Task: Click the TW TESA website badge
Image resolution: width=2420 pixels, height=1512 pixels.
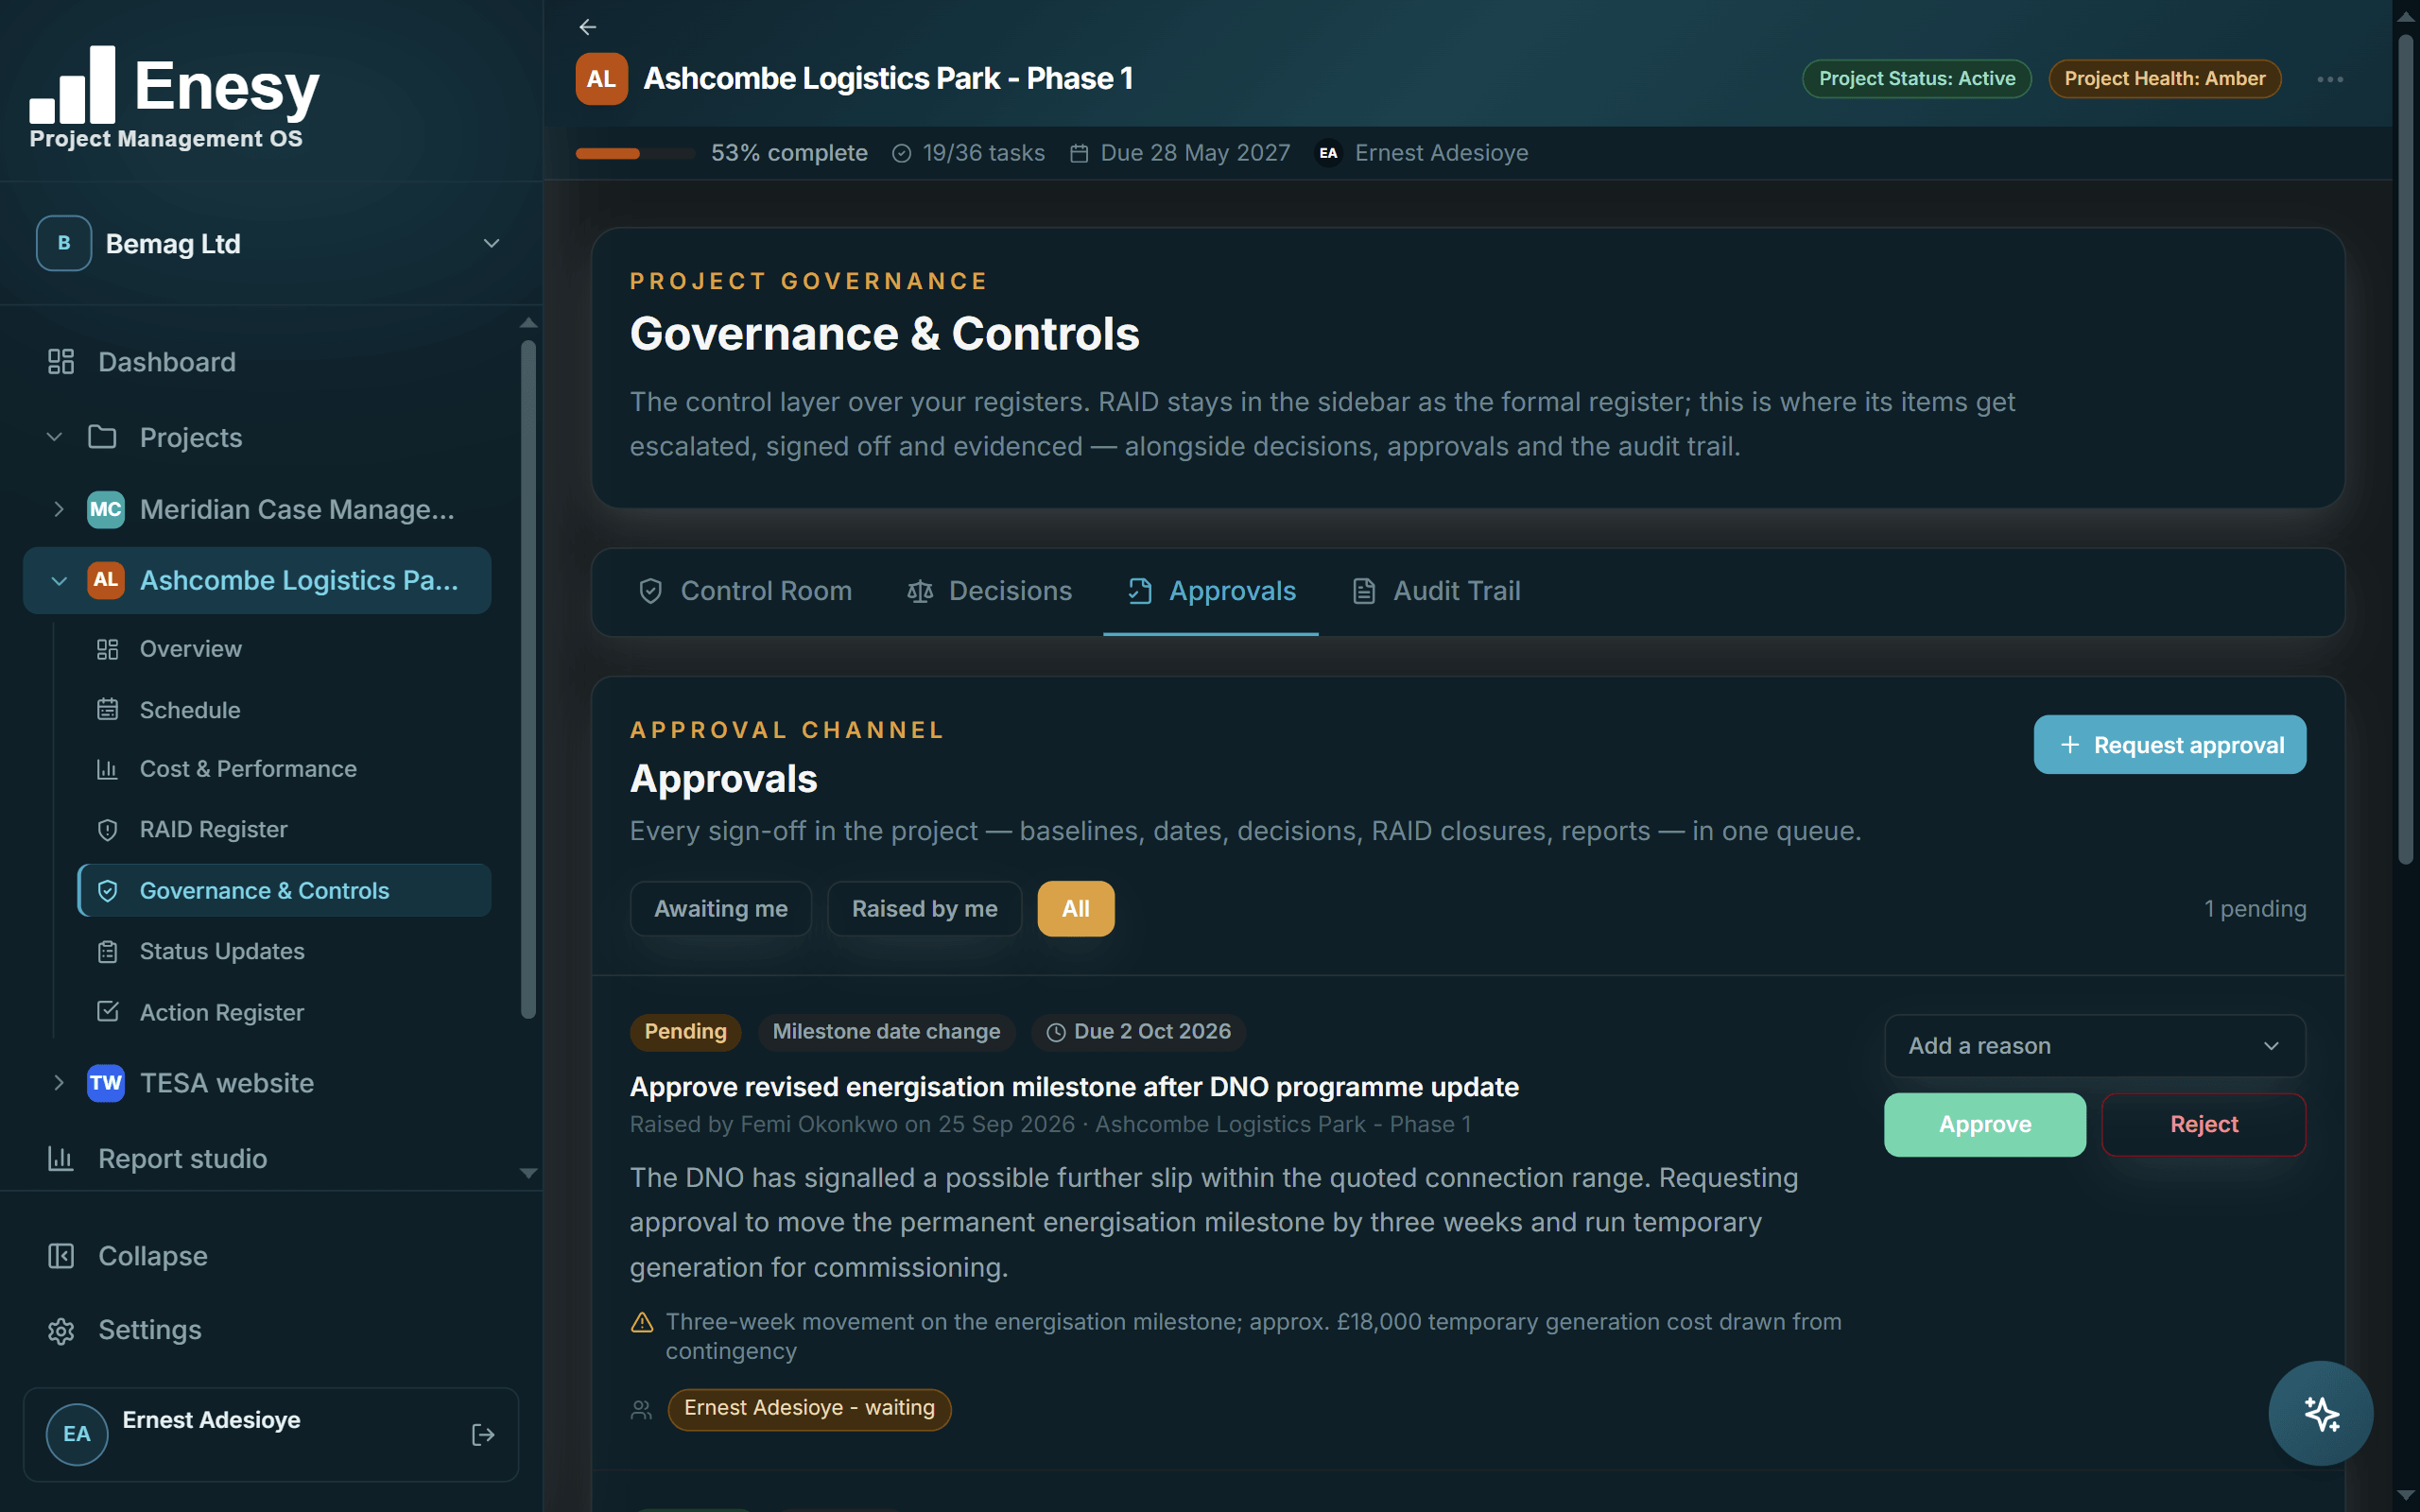Action: tap(106, 1083)
